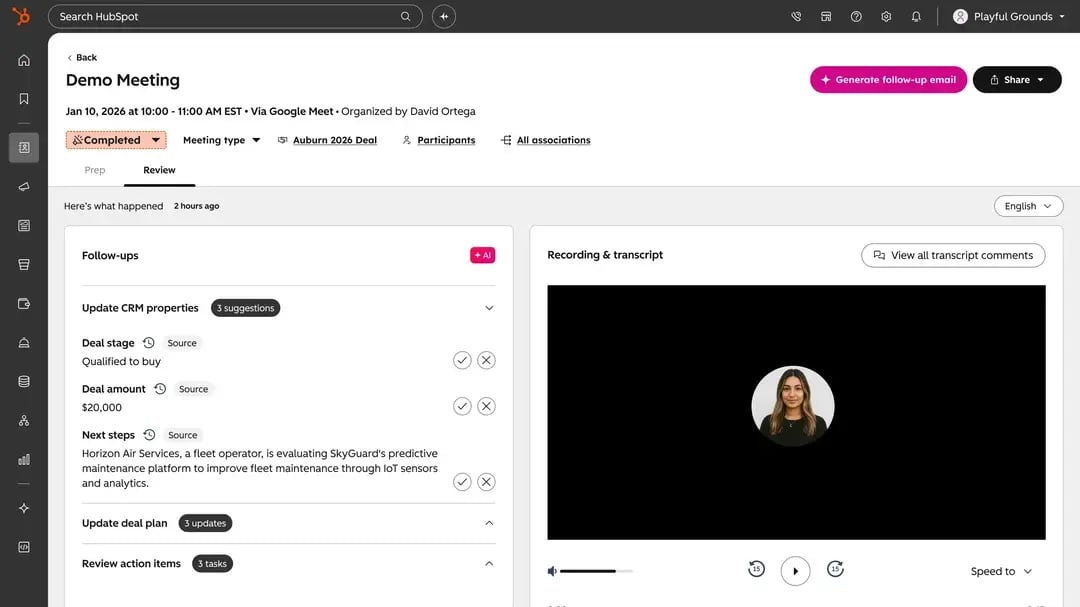
Task: Click the notifications bell icon
Action: tap(915, 17)
